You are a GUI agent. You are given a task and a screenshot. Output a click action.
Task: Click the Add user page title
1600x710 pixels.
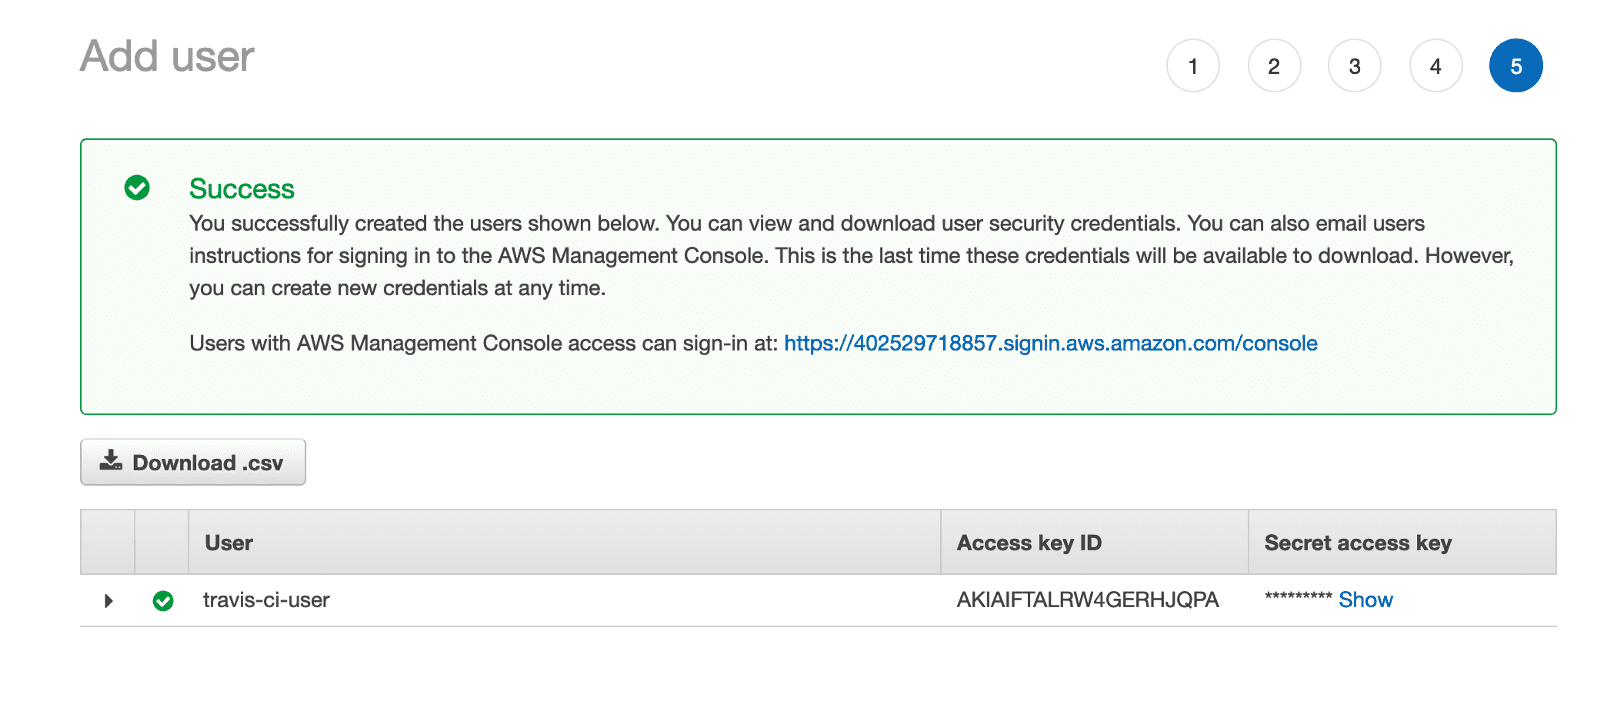167,56
